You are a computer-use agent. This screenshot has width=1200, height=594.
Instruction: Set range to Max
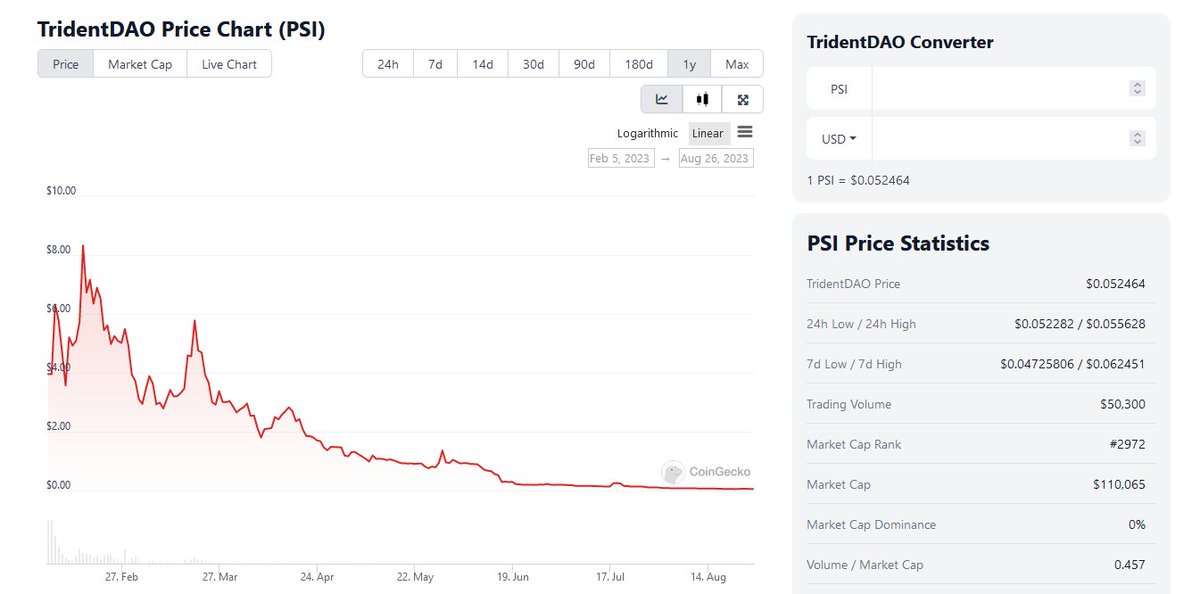pyautogui.click(x=737, y=64)
